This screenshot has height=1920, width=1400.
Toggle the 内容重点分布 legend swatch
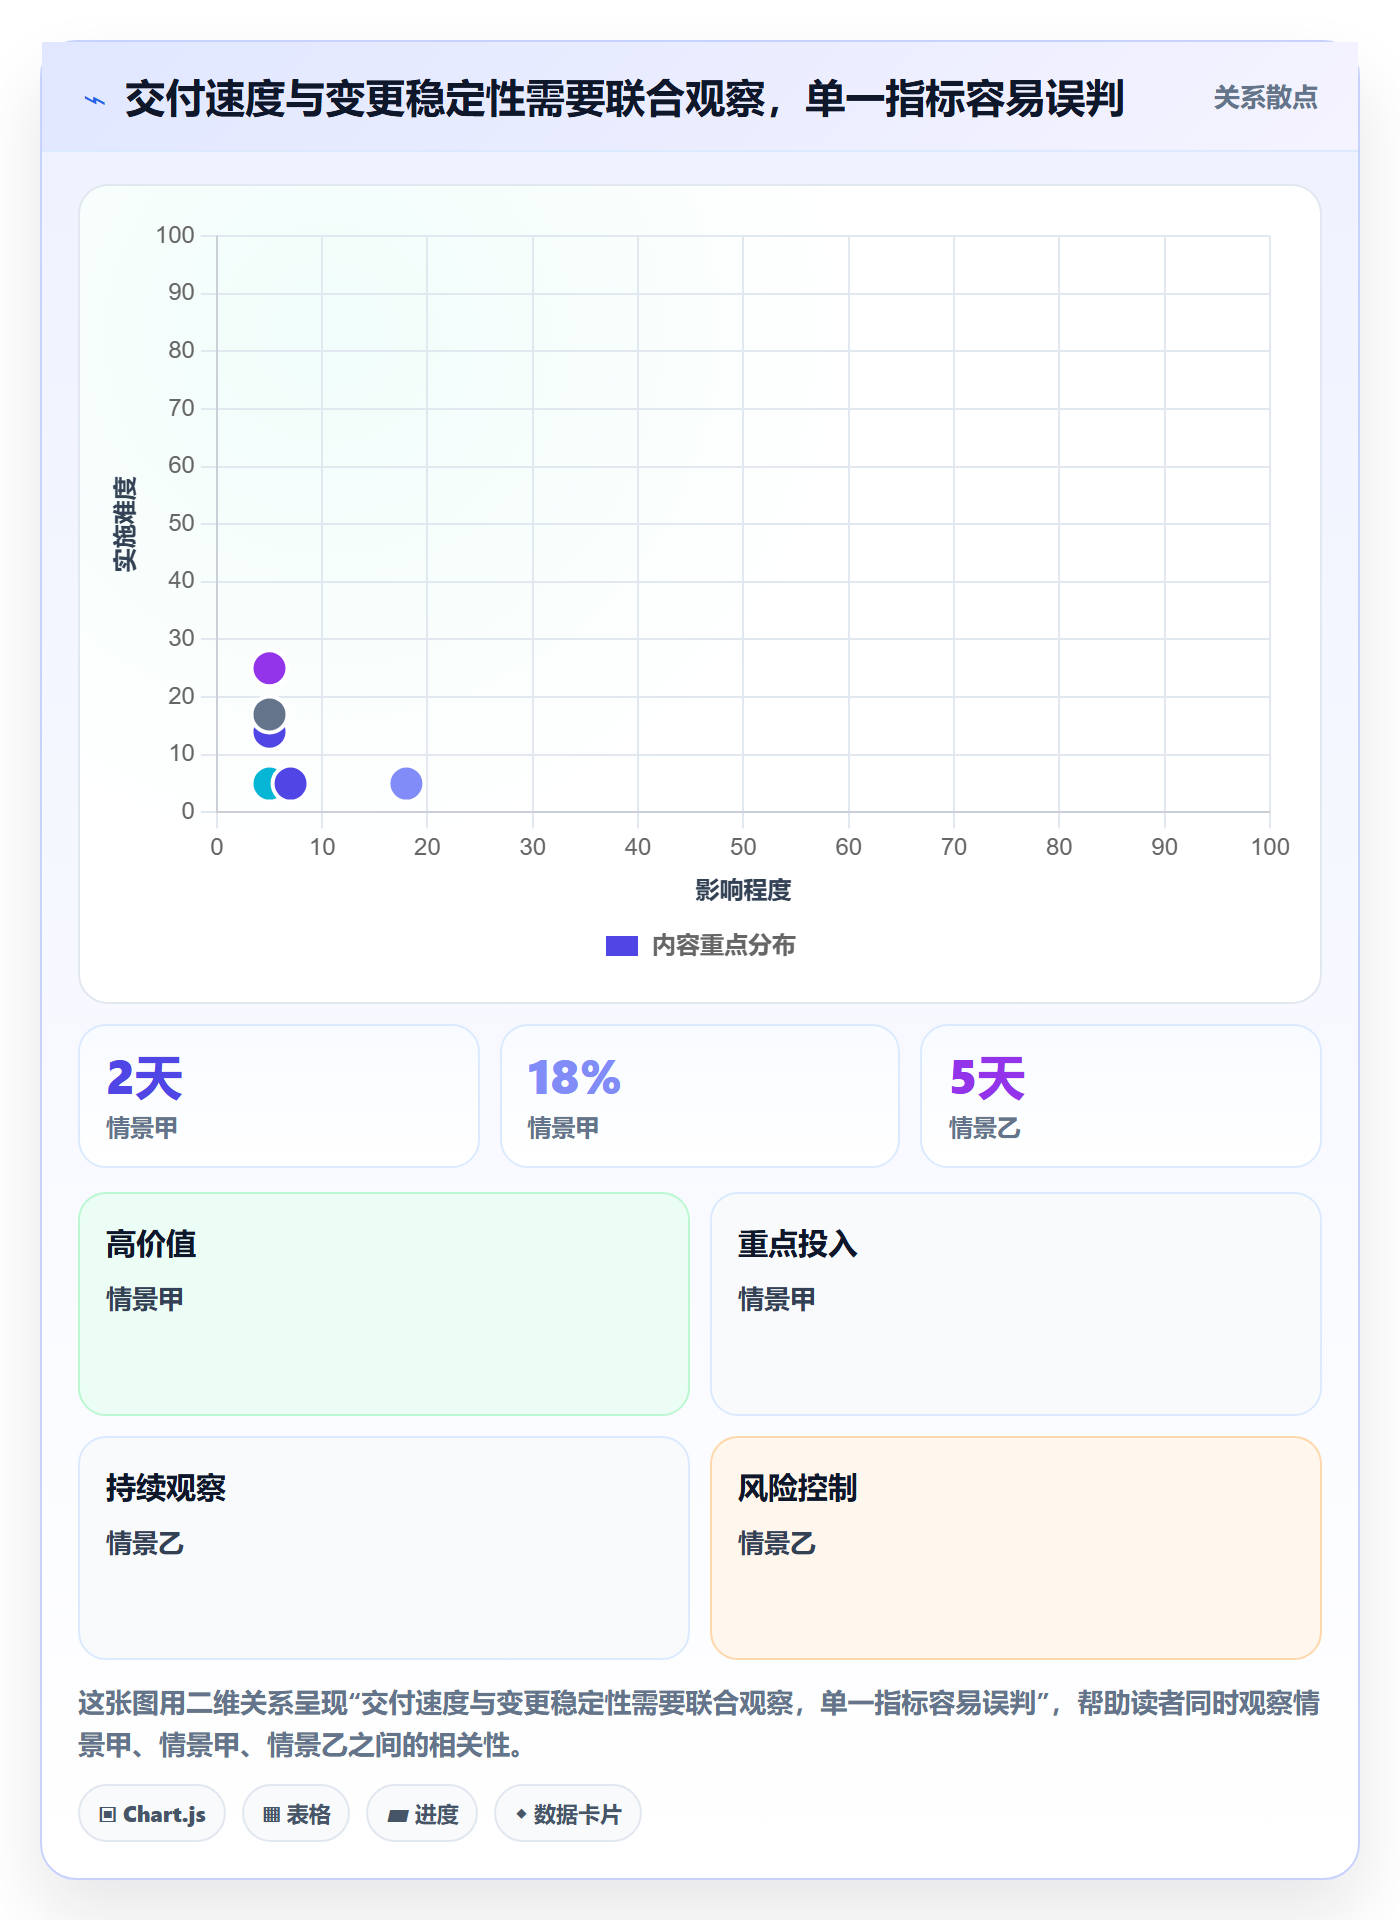622,946
